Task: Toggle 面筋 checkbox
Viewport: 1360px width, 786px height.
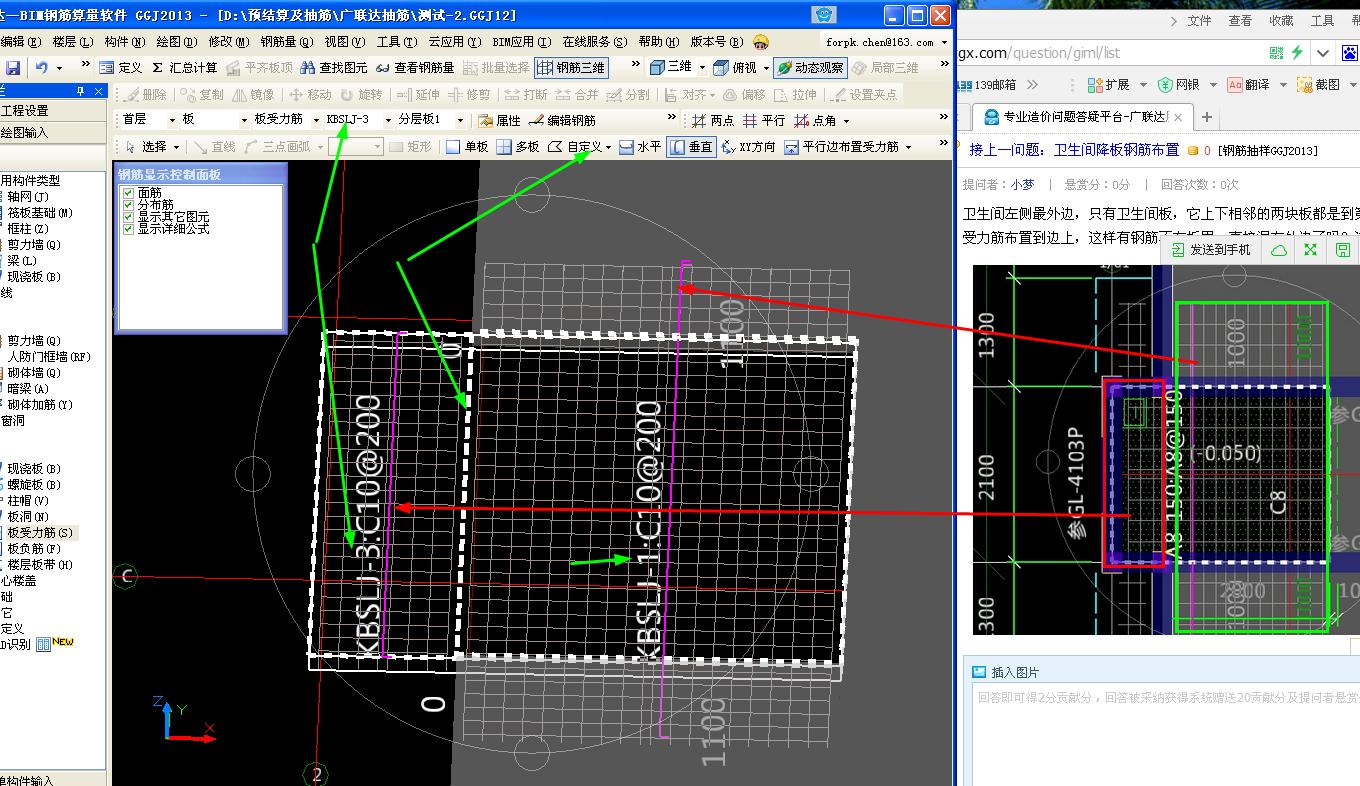Action: click(x=127, y=193)
